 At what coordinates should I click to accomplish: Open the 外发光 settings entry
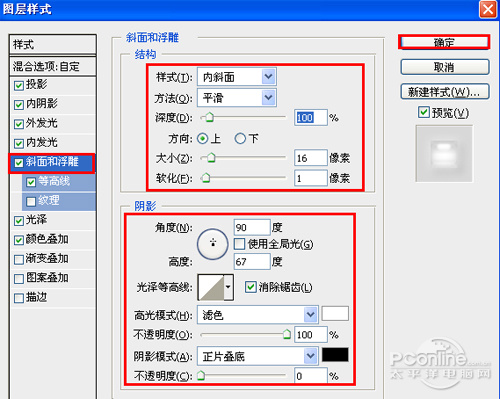point(42,123)
